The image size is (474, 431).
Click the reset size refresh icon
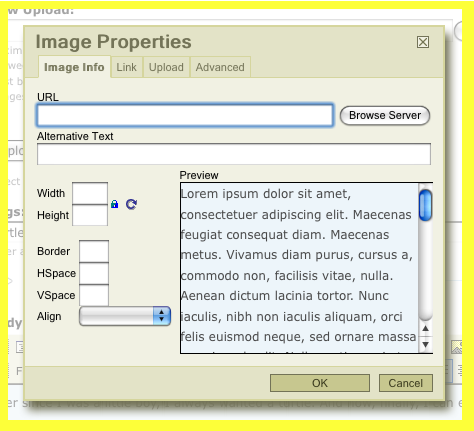(x=131, y=204)
